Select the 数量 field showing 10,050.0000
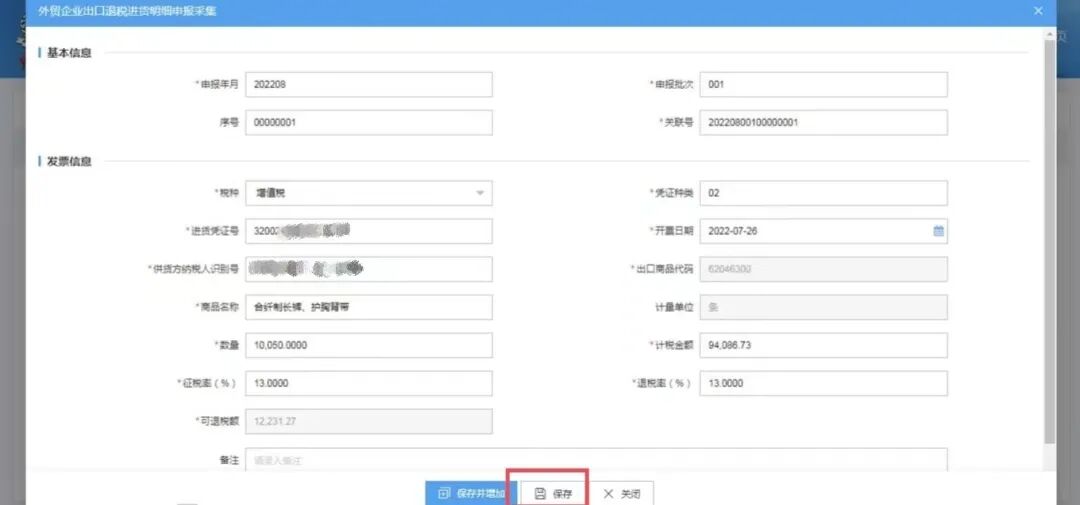This screenshot has height=505, width=1080. 369,345
